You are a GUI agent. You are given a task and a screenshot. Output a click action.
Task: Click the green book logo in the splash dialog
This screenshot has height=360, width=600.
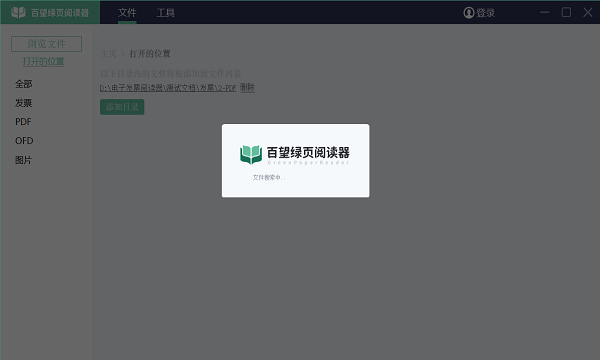251,155
